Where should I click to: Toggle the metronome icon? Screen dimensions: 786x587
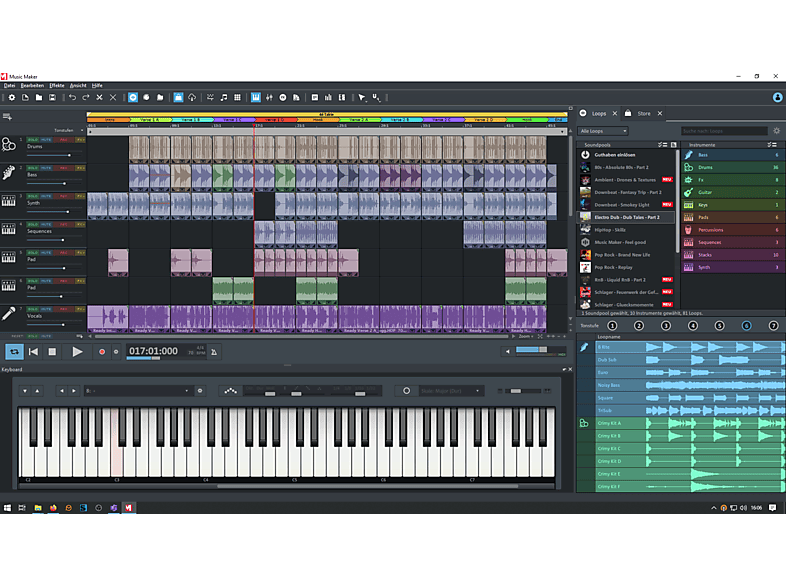pos(214,352)
